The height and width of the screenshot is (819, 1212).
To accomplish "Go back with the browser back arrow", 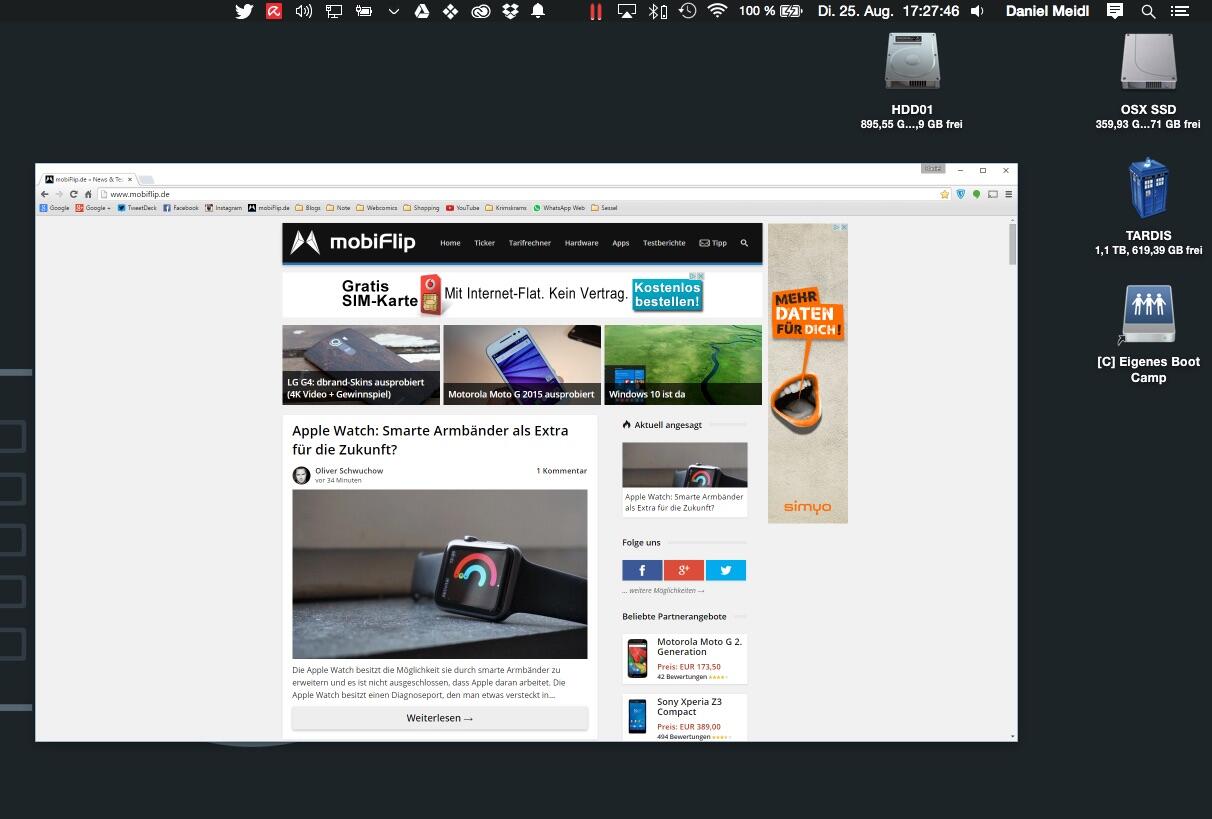I will coord(45,194).
